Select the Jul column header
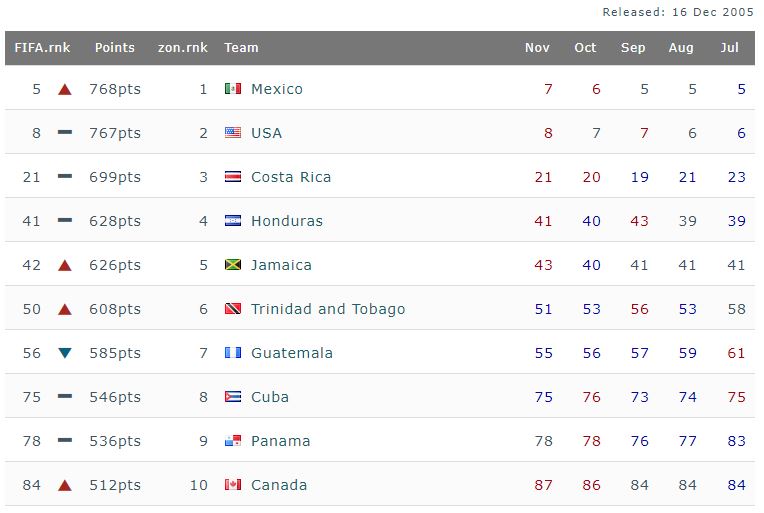 730,47
